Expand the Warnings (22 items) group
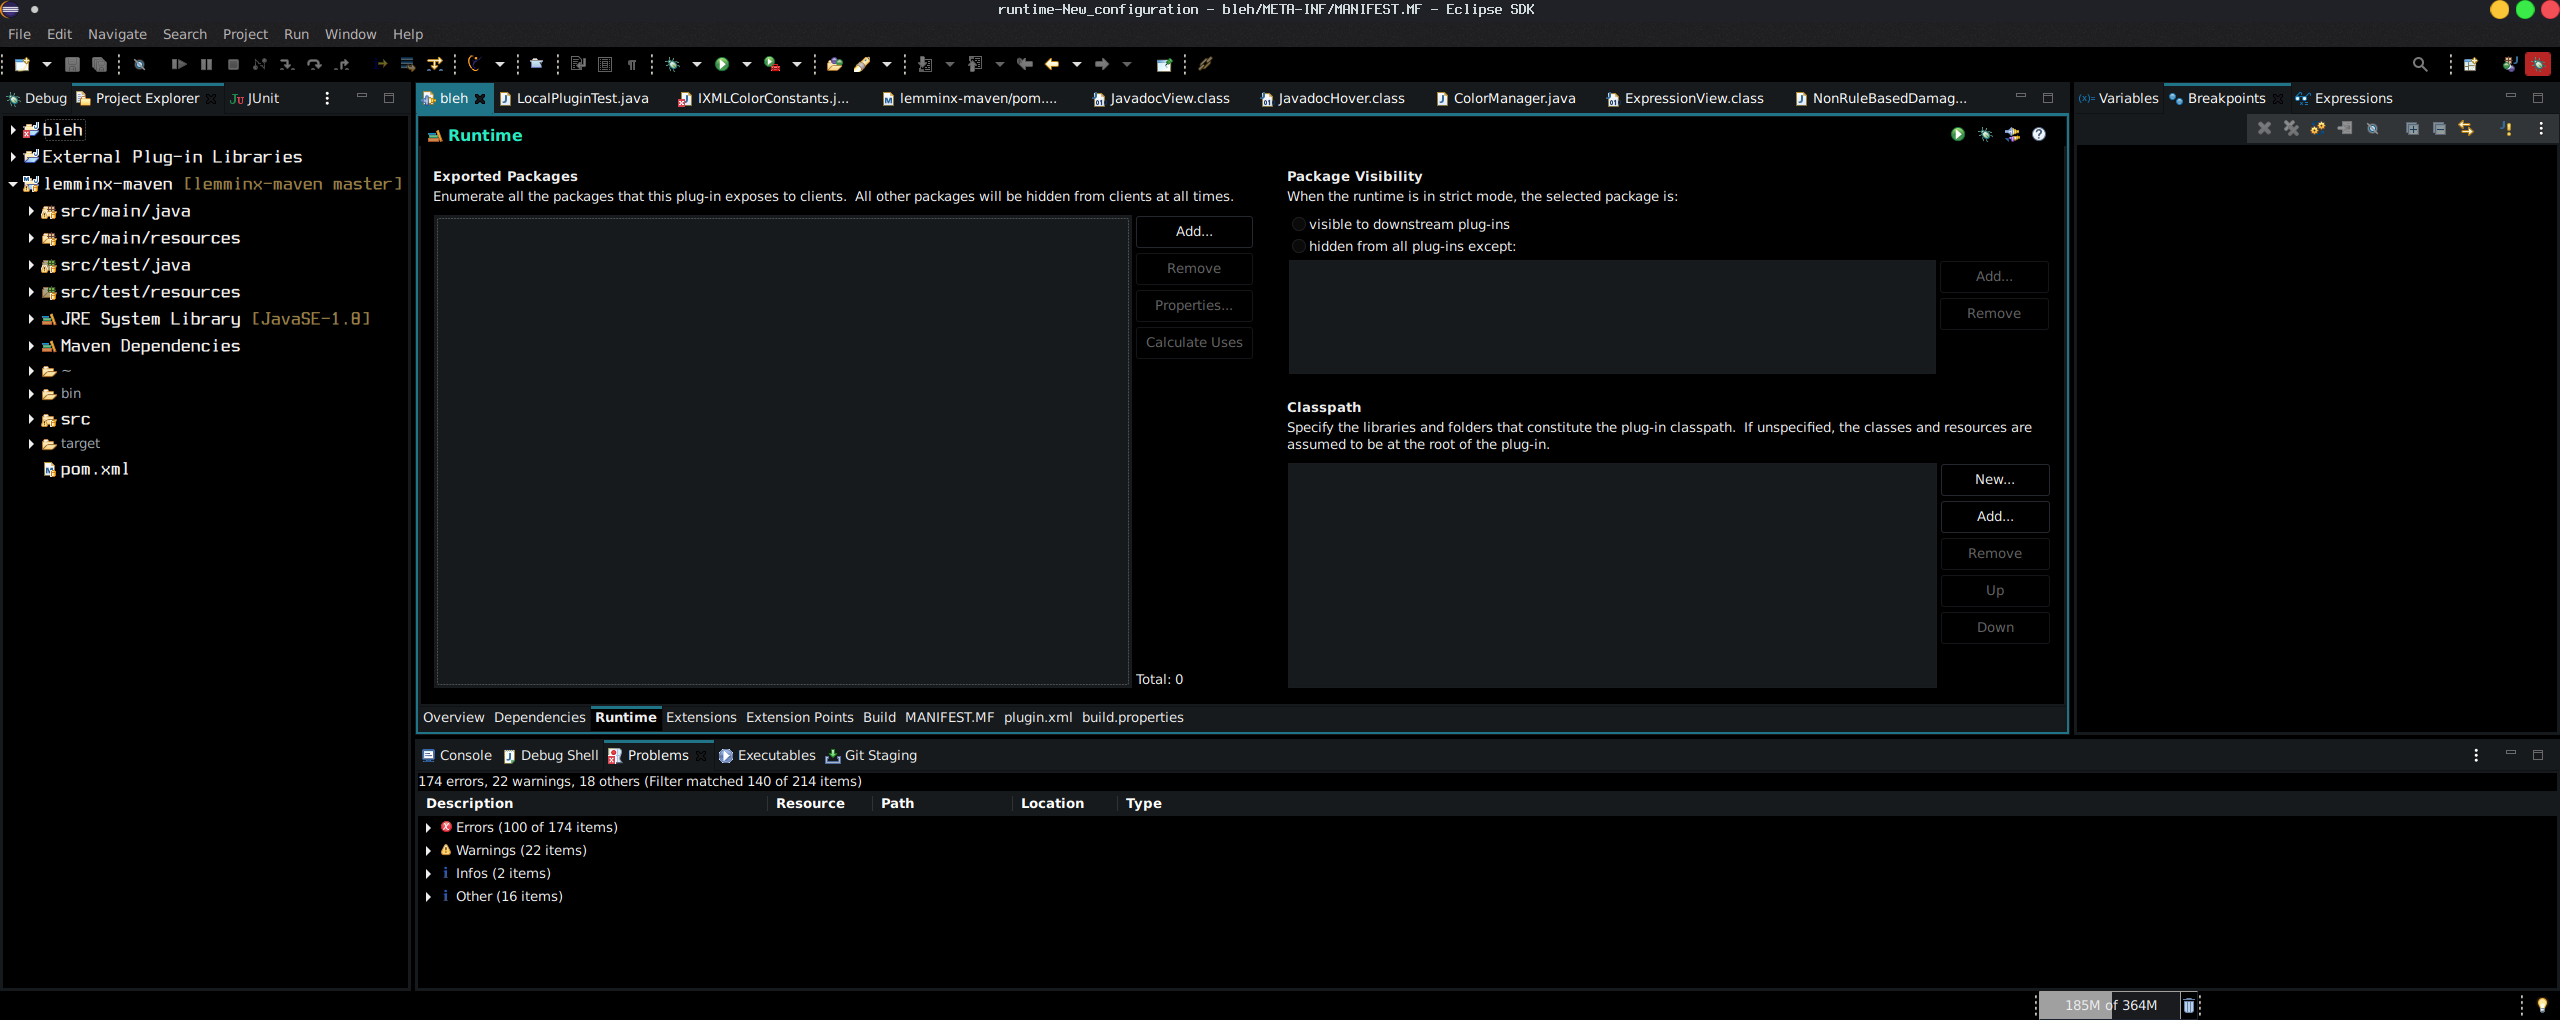The image size is (2560, 1020). [429, 850]
